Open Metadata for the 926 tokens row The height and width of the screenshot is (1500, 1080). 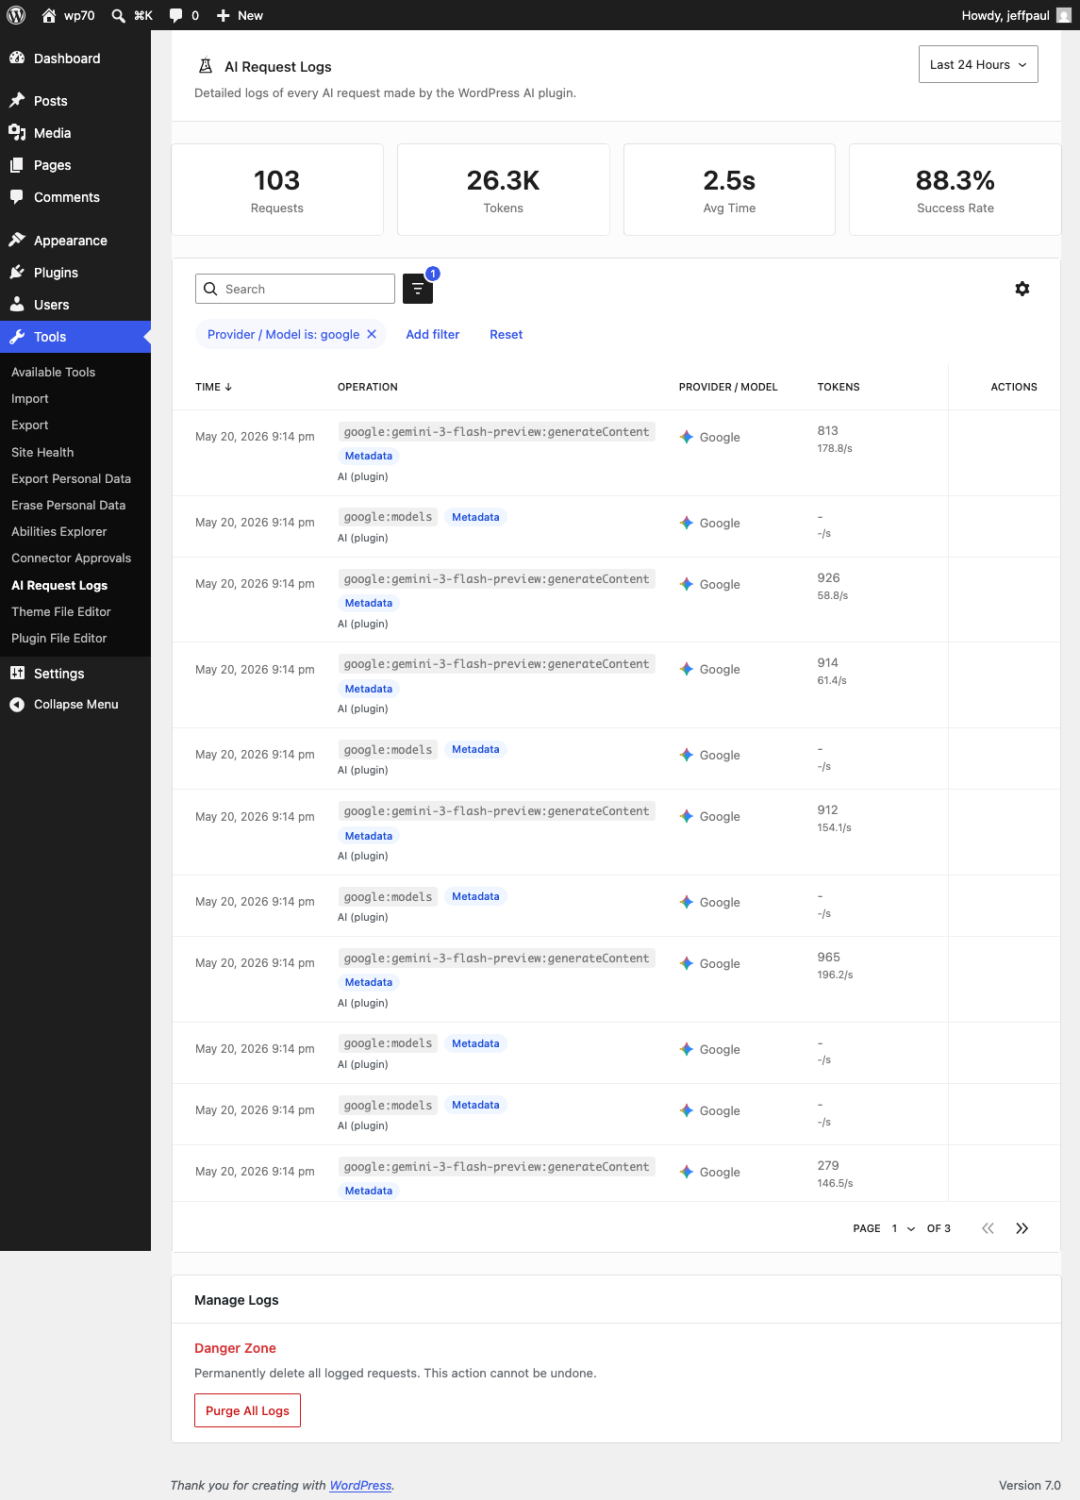[x=369, y=603]
